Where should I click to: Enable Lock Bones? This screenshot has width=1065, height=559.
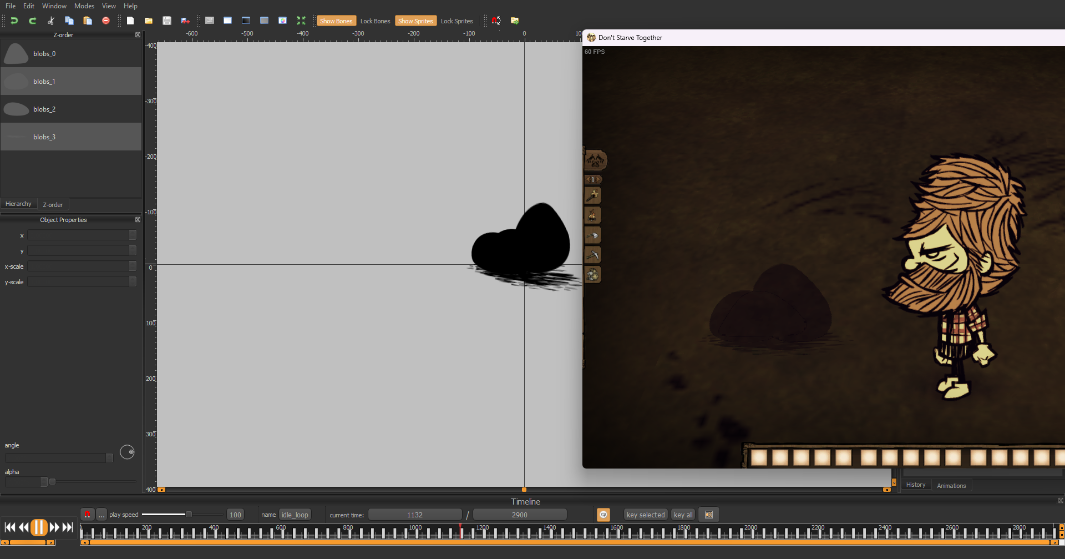coord(375,20)
